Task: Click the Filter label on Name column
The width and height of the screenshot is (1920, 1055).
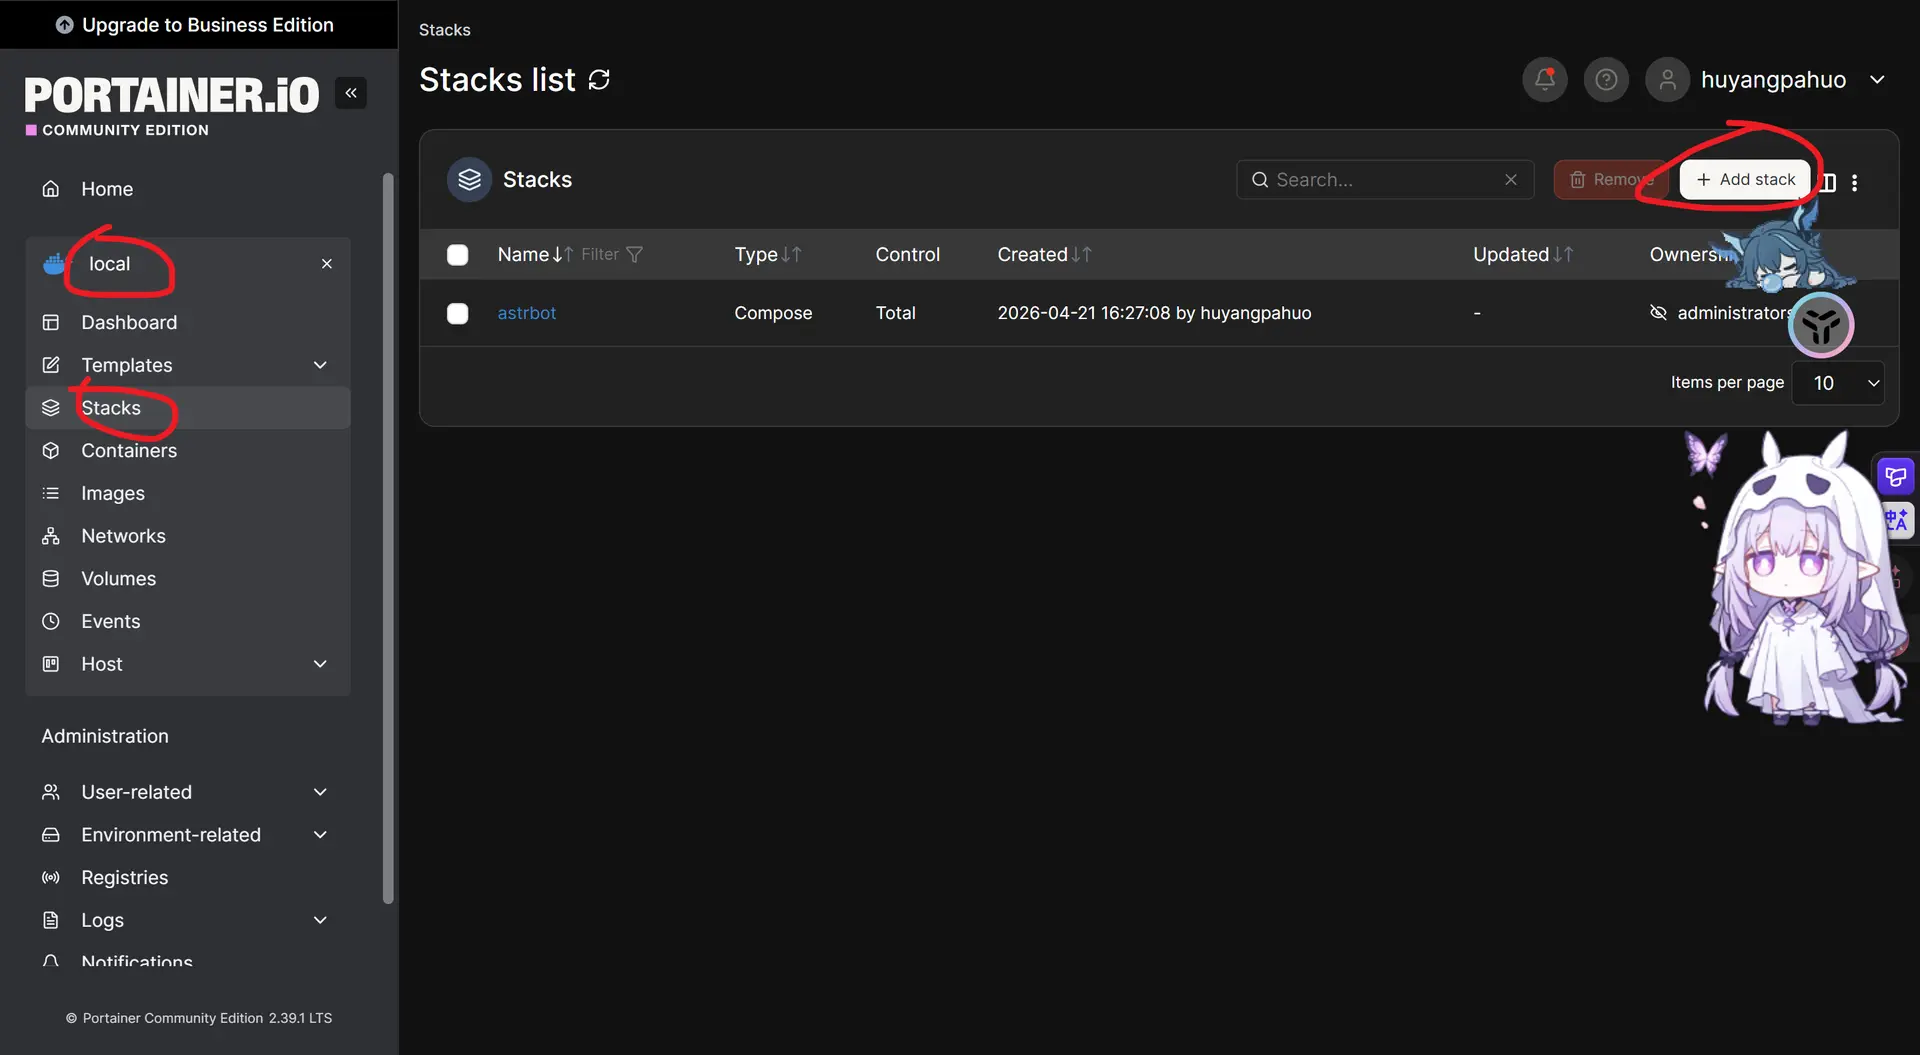Action: point(600,255)
